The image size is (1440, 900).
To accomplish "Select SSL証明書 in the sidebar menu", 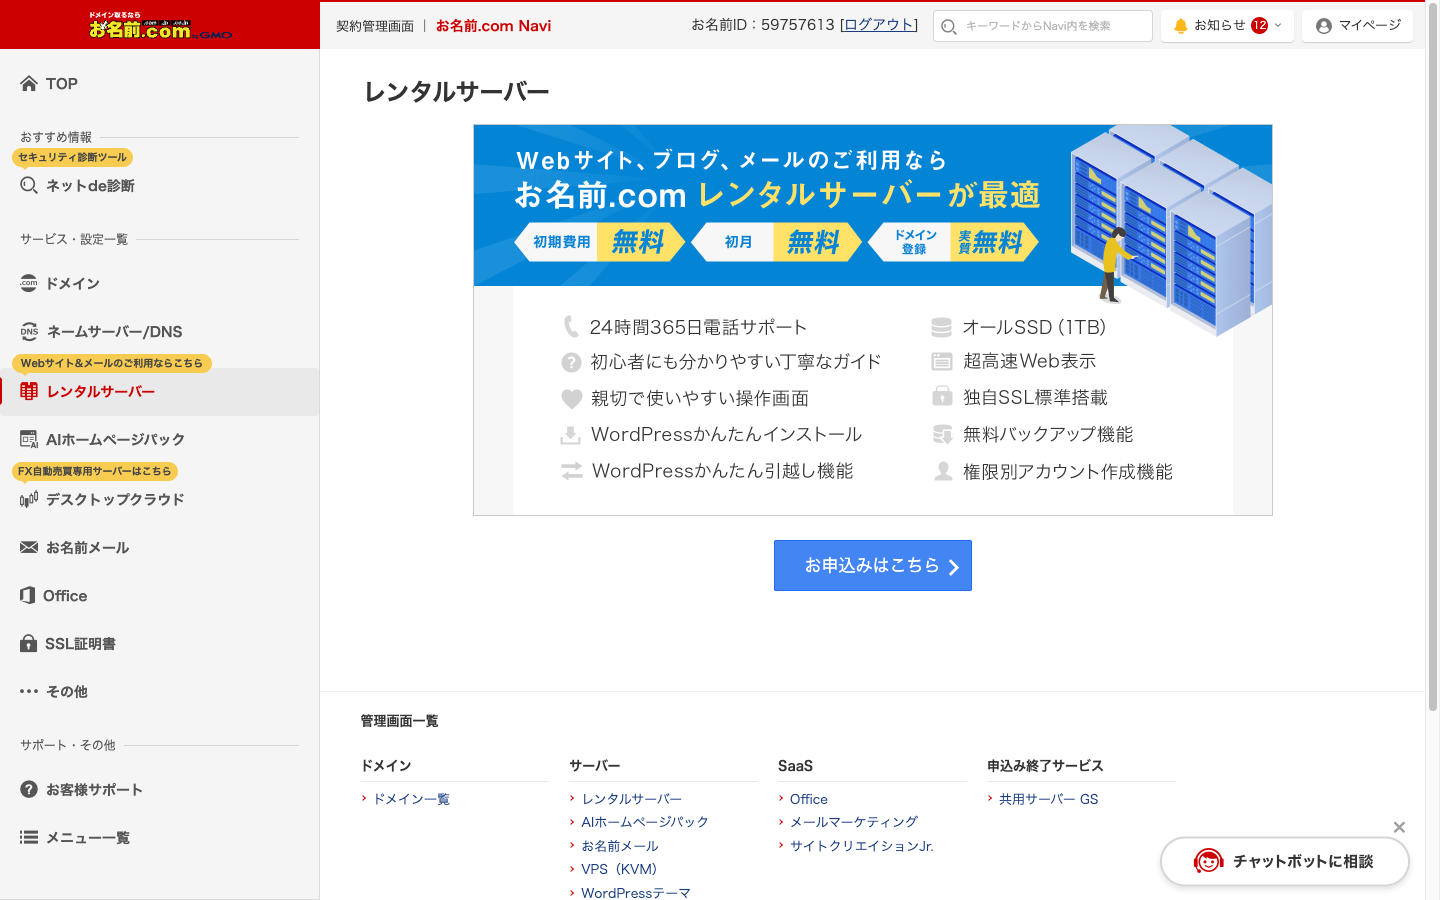I will tap(160, 643).
